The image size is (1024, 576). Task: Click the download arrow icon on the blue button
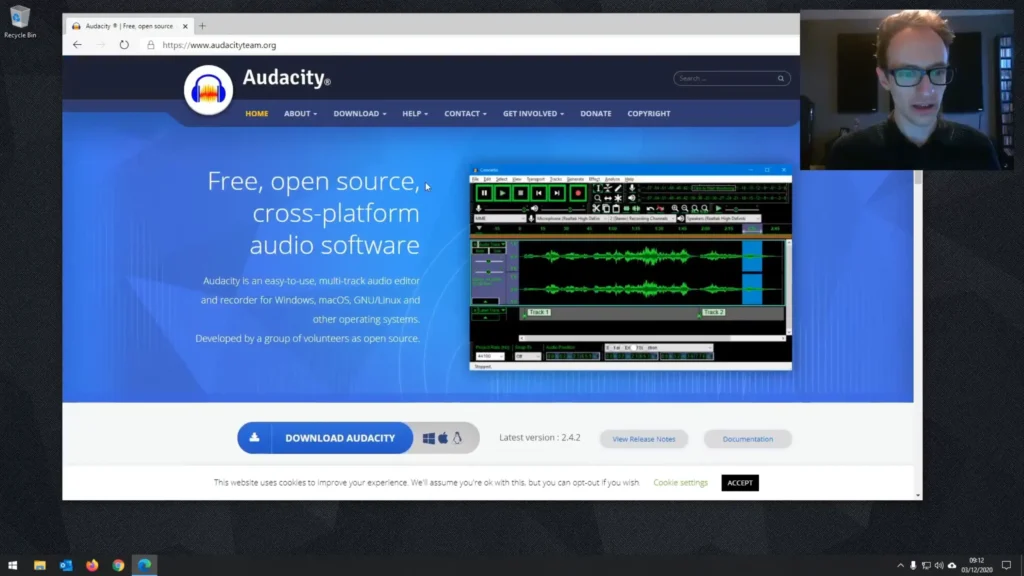click(x=255, y=438)
